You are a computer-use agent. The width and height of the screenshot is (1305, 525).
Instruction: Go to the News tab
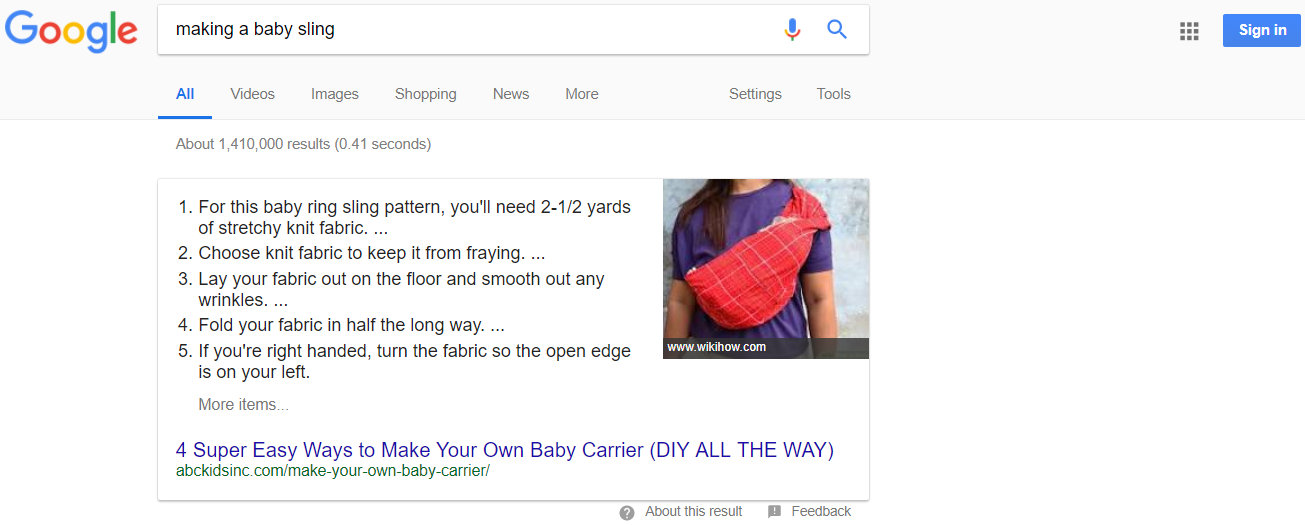coord(510,94)
